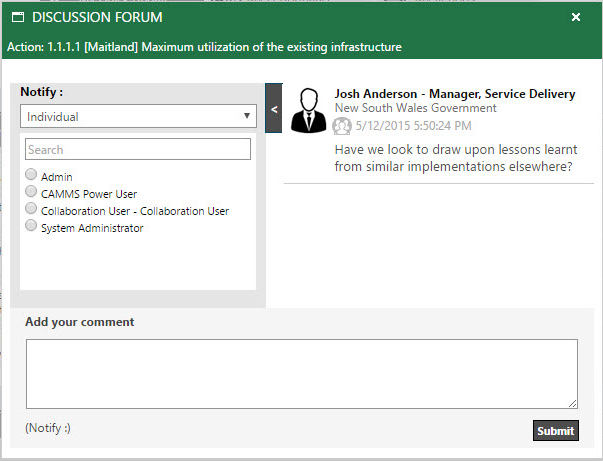
Task: Click the lessons learnt comment text
Action: click(x=453, y=158)
